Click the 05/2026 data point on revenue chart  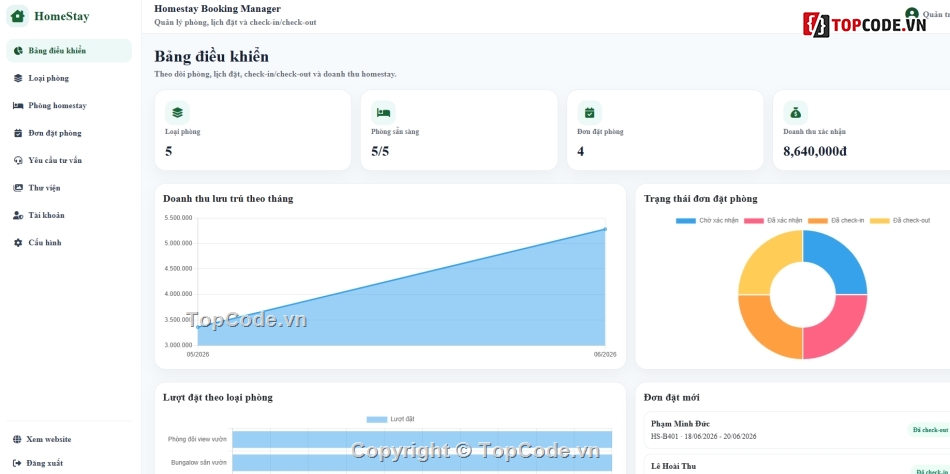tap(198, 327)
